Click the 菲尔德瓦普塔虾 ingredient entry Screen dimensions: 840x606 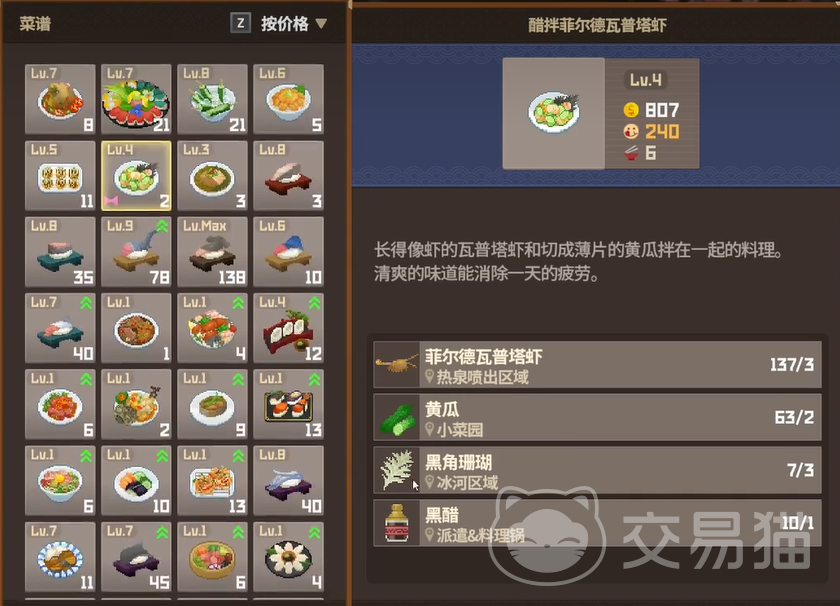(597, 365)
